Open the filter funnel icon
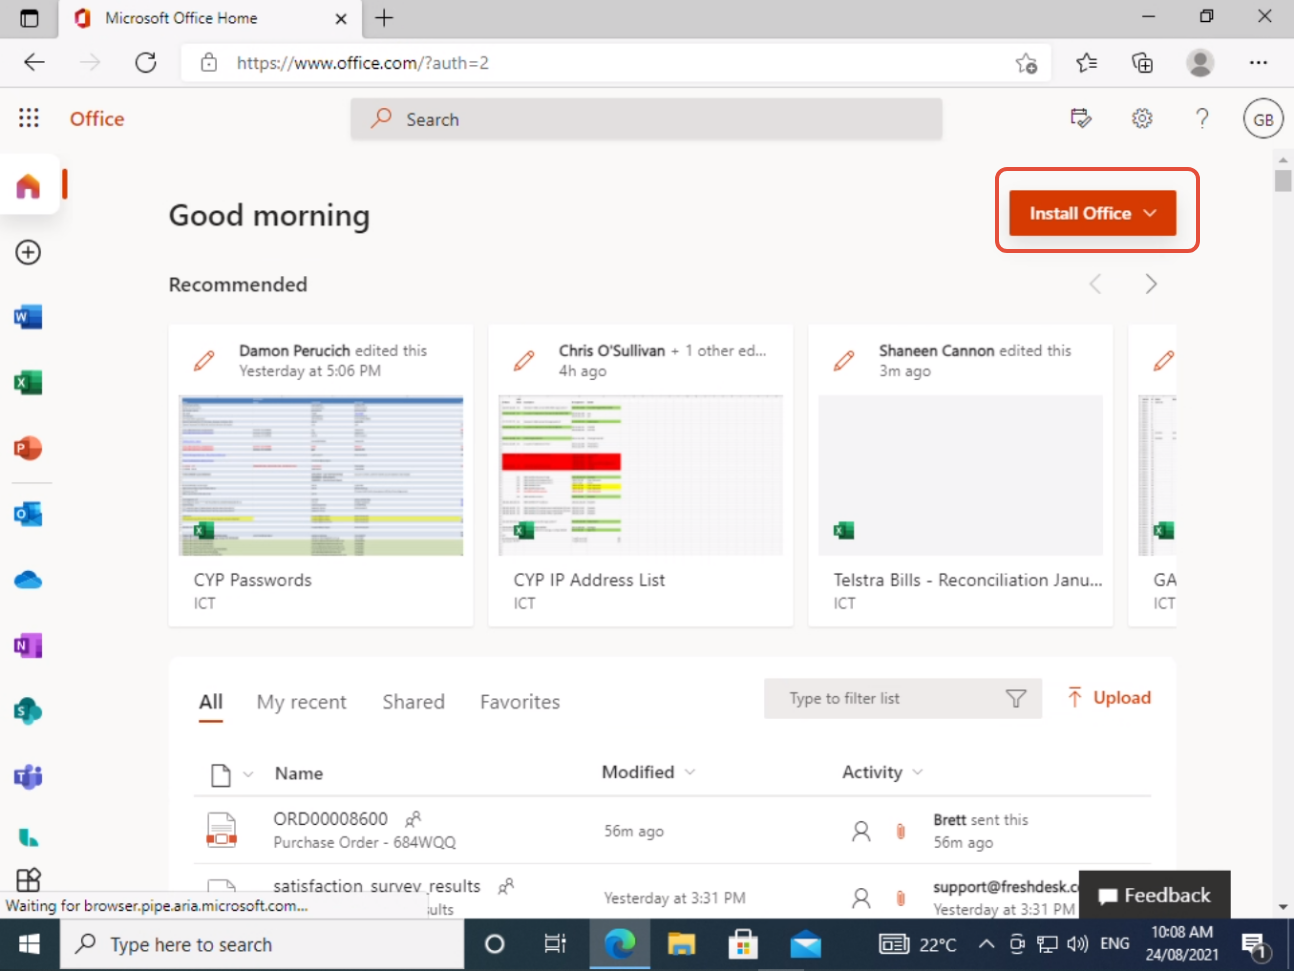The width and height of the screenshot is (1294, 971). [x=1016, y=698]
